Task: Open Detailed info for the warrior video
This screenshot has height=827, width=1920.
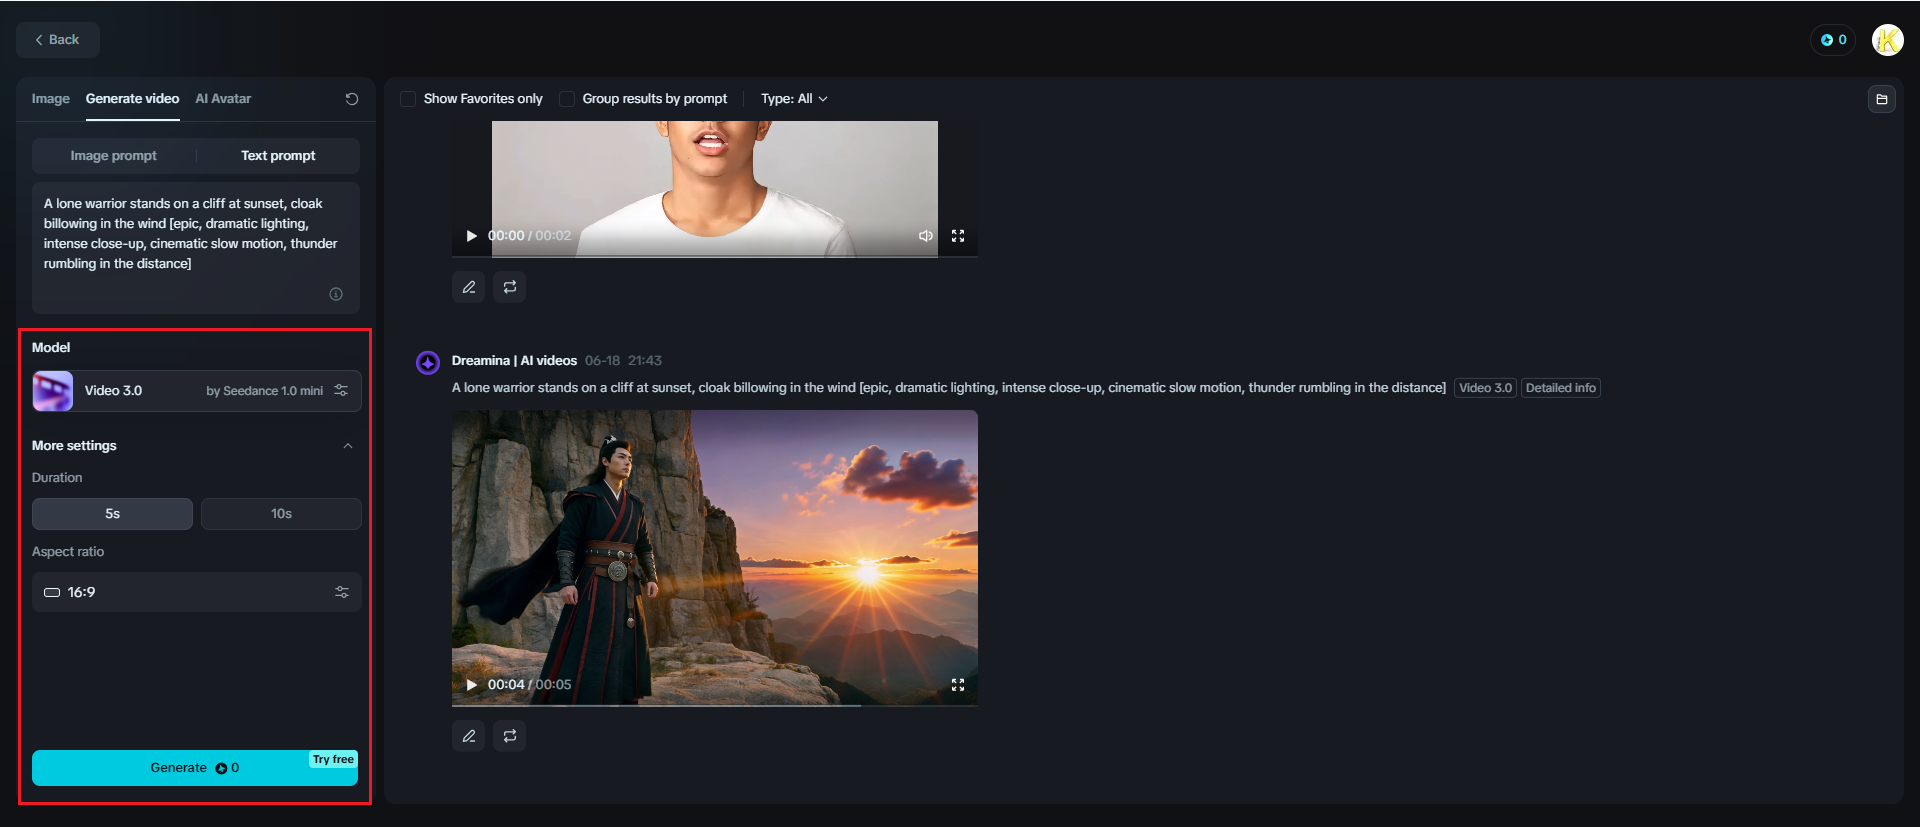Action: point(1561,388)
